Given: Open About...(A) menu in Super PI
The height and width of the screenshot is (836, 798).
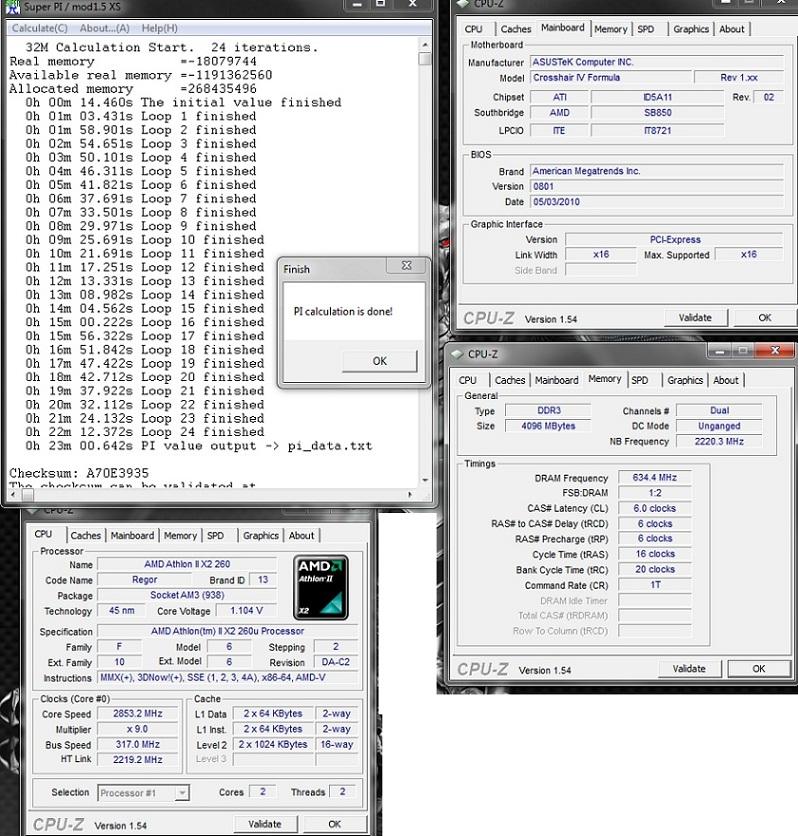Looking at the screenshot, I should 104,28.
